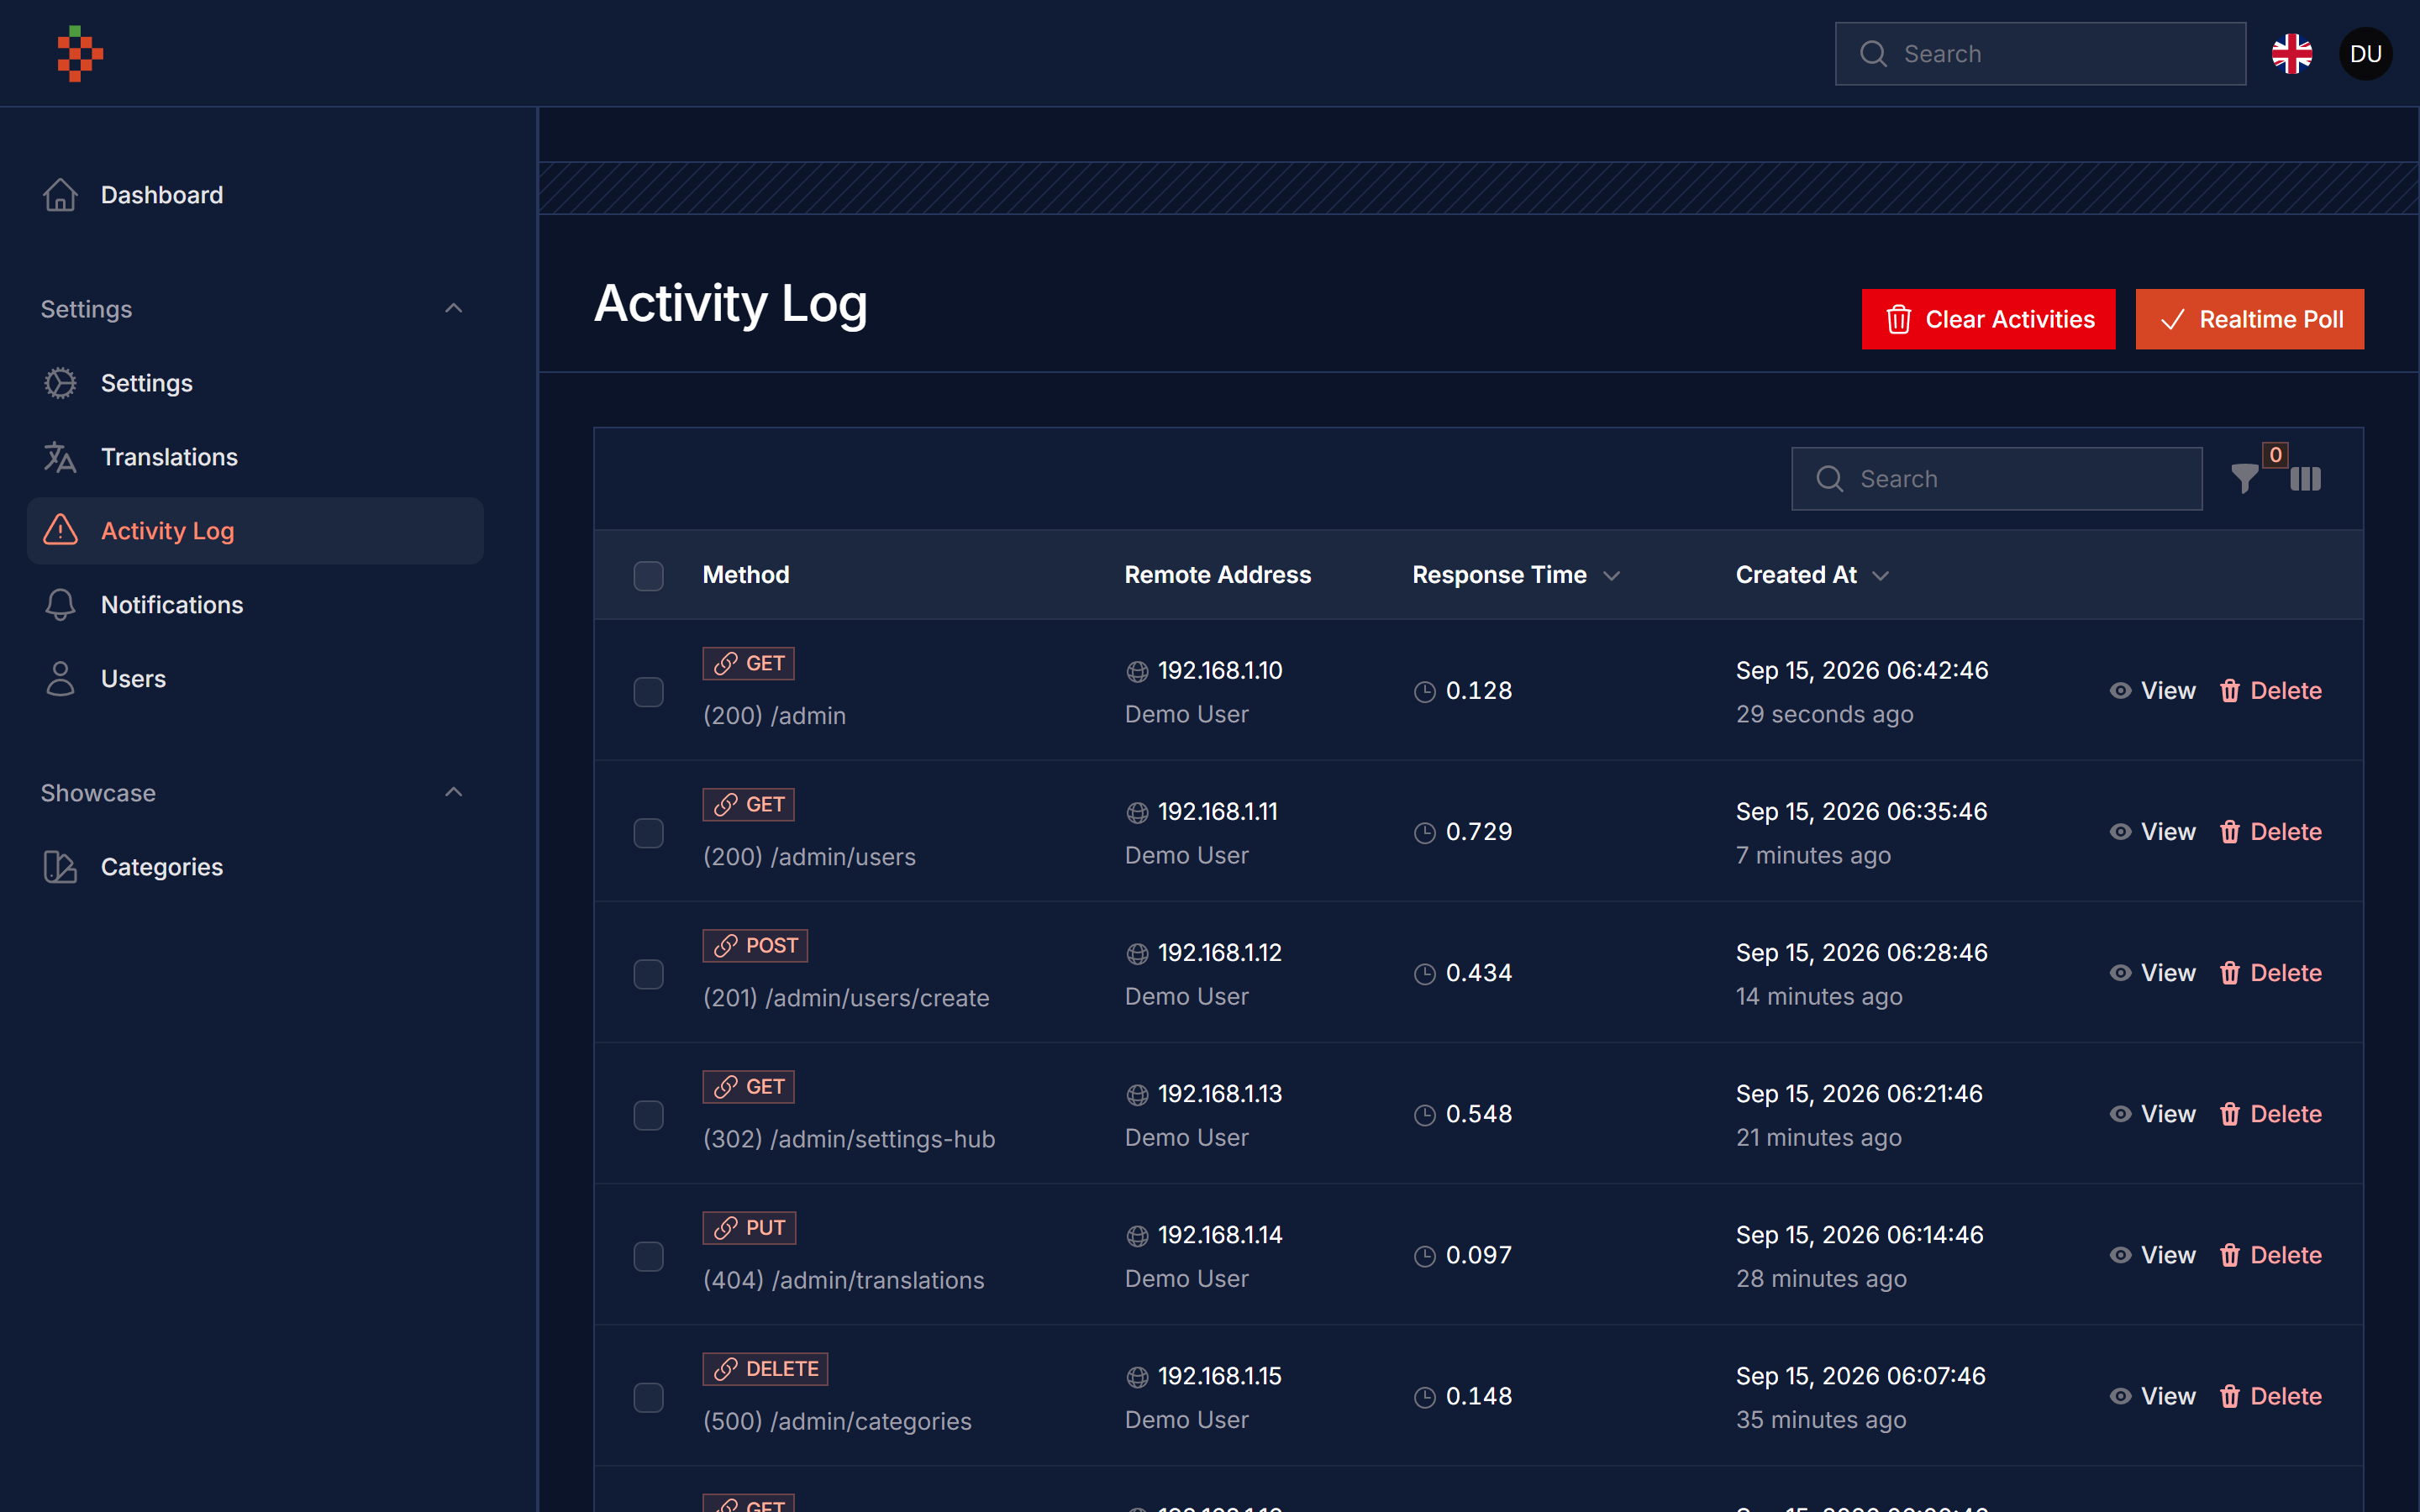Click the trash icon for 192.168.1.10 row
2420x1512 pixels.
[2229, 691]
